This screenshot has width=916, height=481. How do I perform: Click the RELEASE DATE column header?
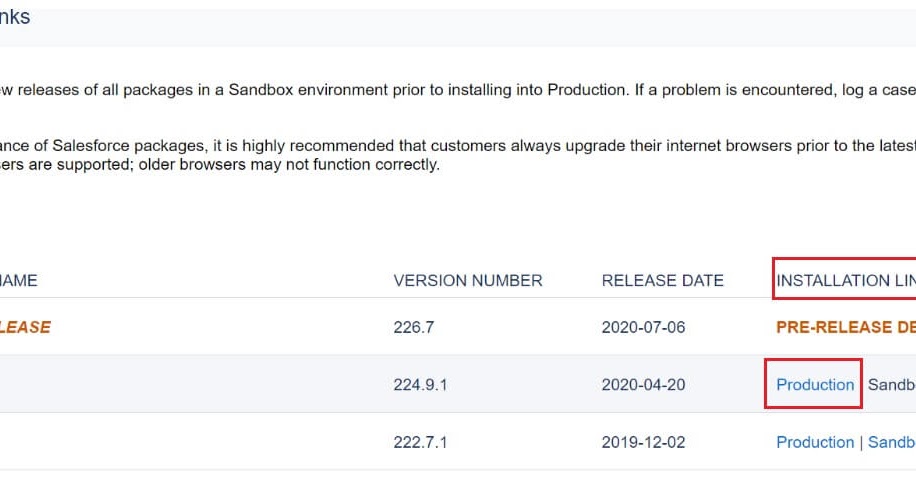pyautogui.click(x=662, y=281)
